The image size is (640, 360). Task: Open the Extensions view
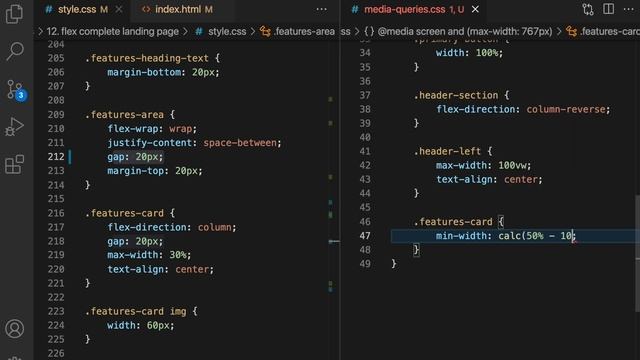pos(15,164)
